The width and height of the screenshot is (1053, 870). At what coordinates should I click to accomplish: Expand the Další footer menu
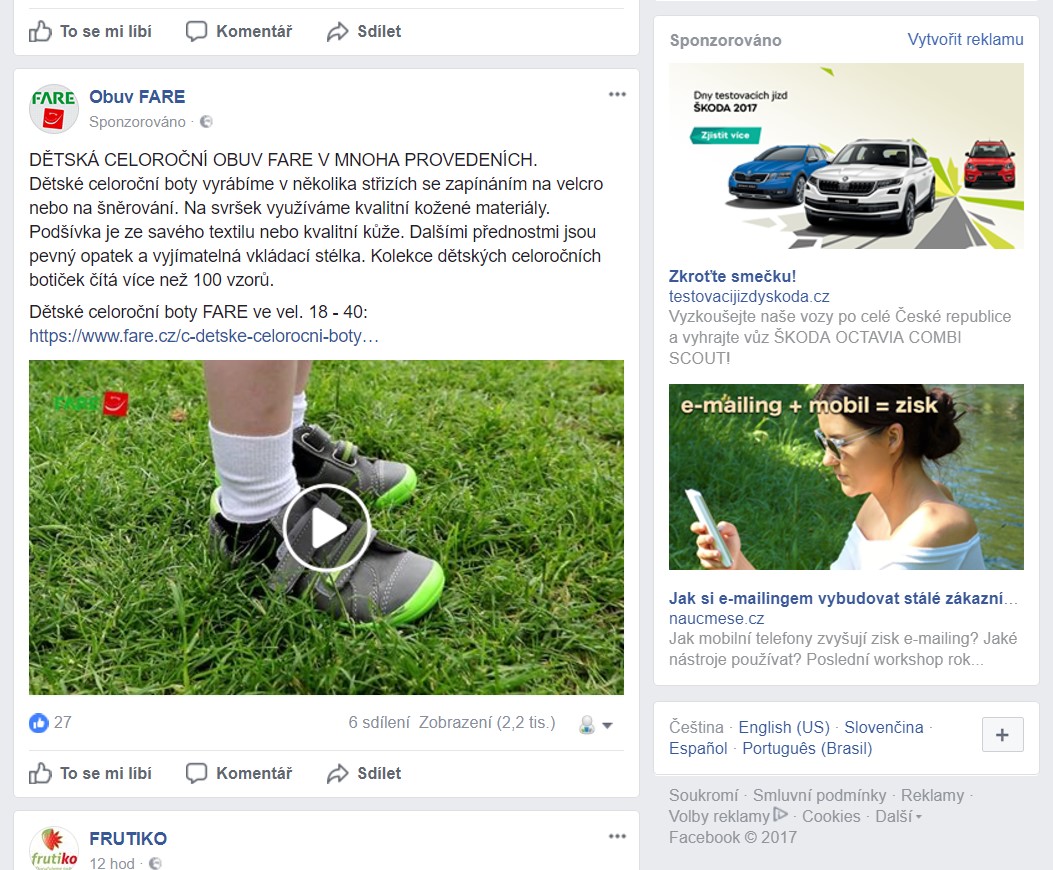pyautogui.click(x=898, y=816)
